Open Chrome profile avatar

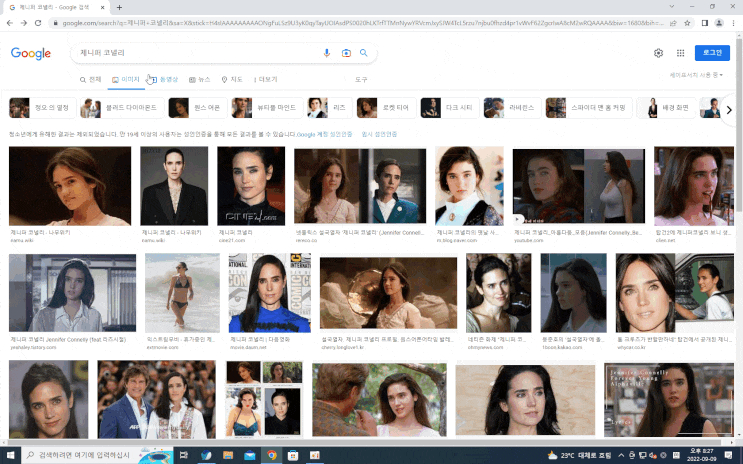(x=719, y=23)
